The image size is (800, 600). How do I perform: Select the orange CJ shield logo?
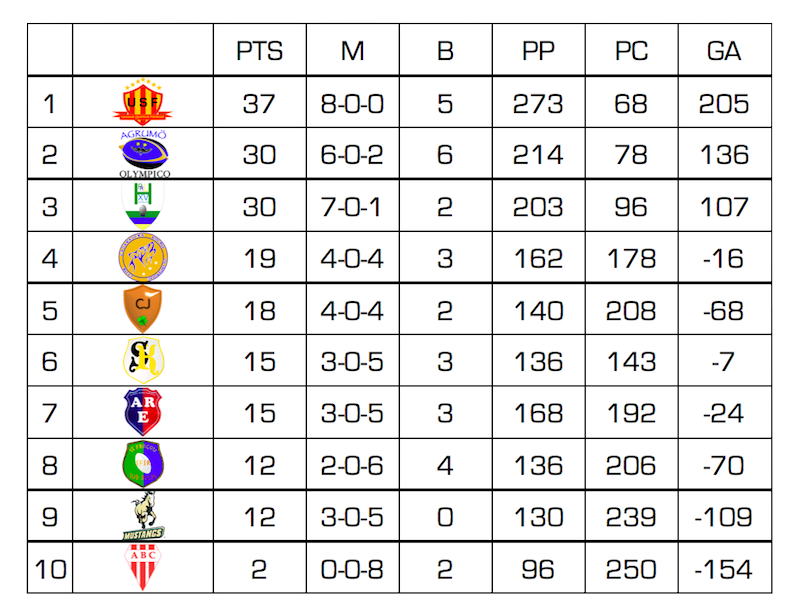[143, 309]
